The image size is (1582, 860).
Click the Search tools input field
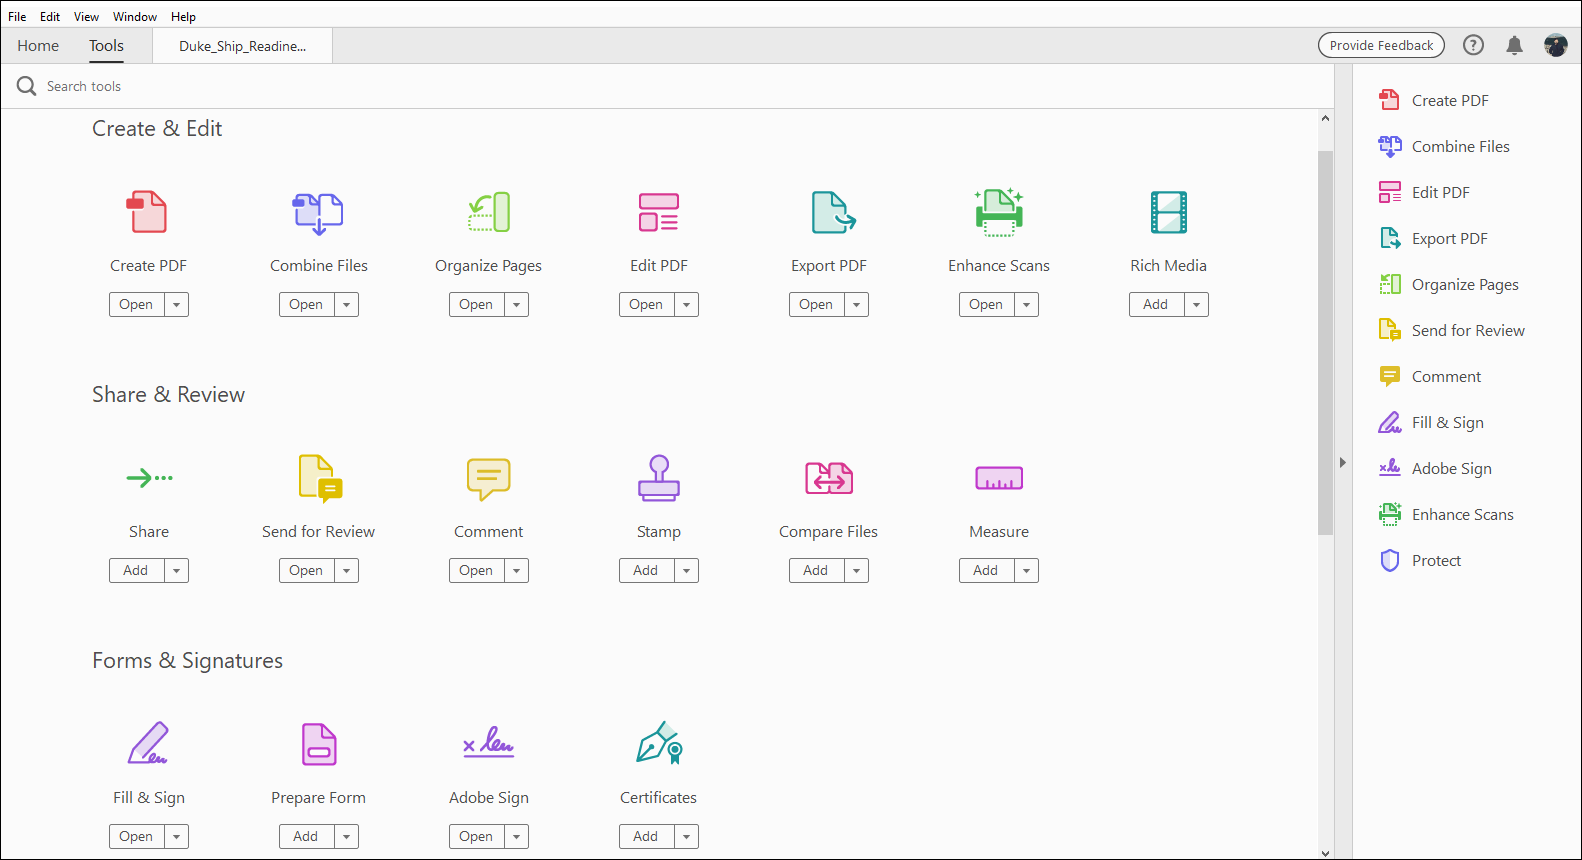pyautogui.click(x=668, y=86)
